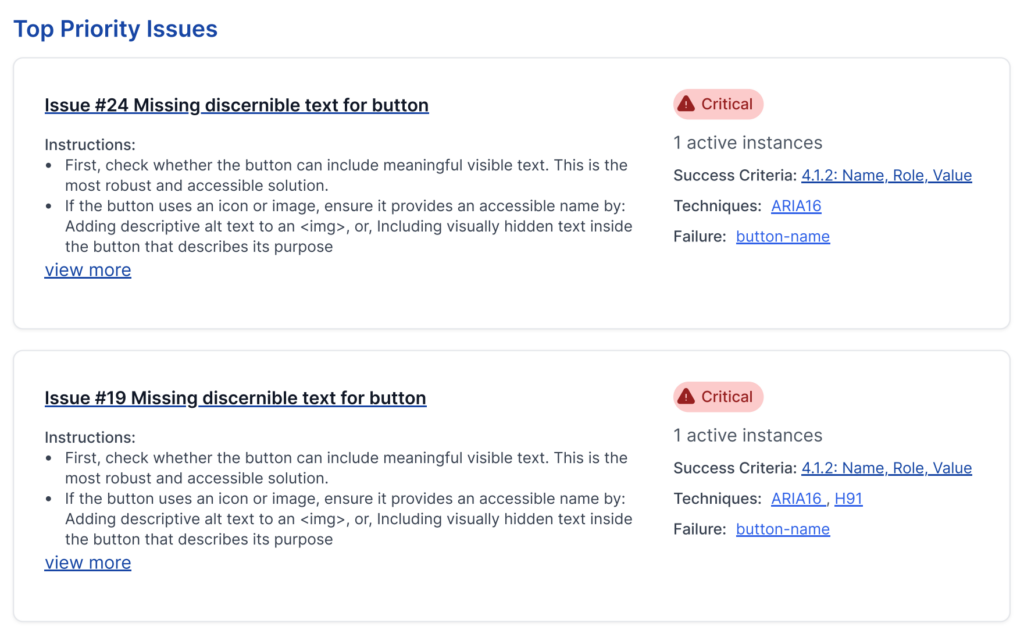Select the Critical badge text on Issue #24
The width and height of the screenshot is (1024, 637).
click(727, 104)
